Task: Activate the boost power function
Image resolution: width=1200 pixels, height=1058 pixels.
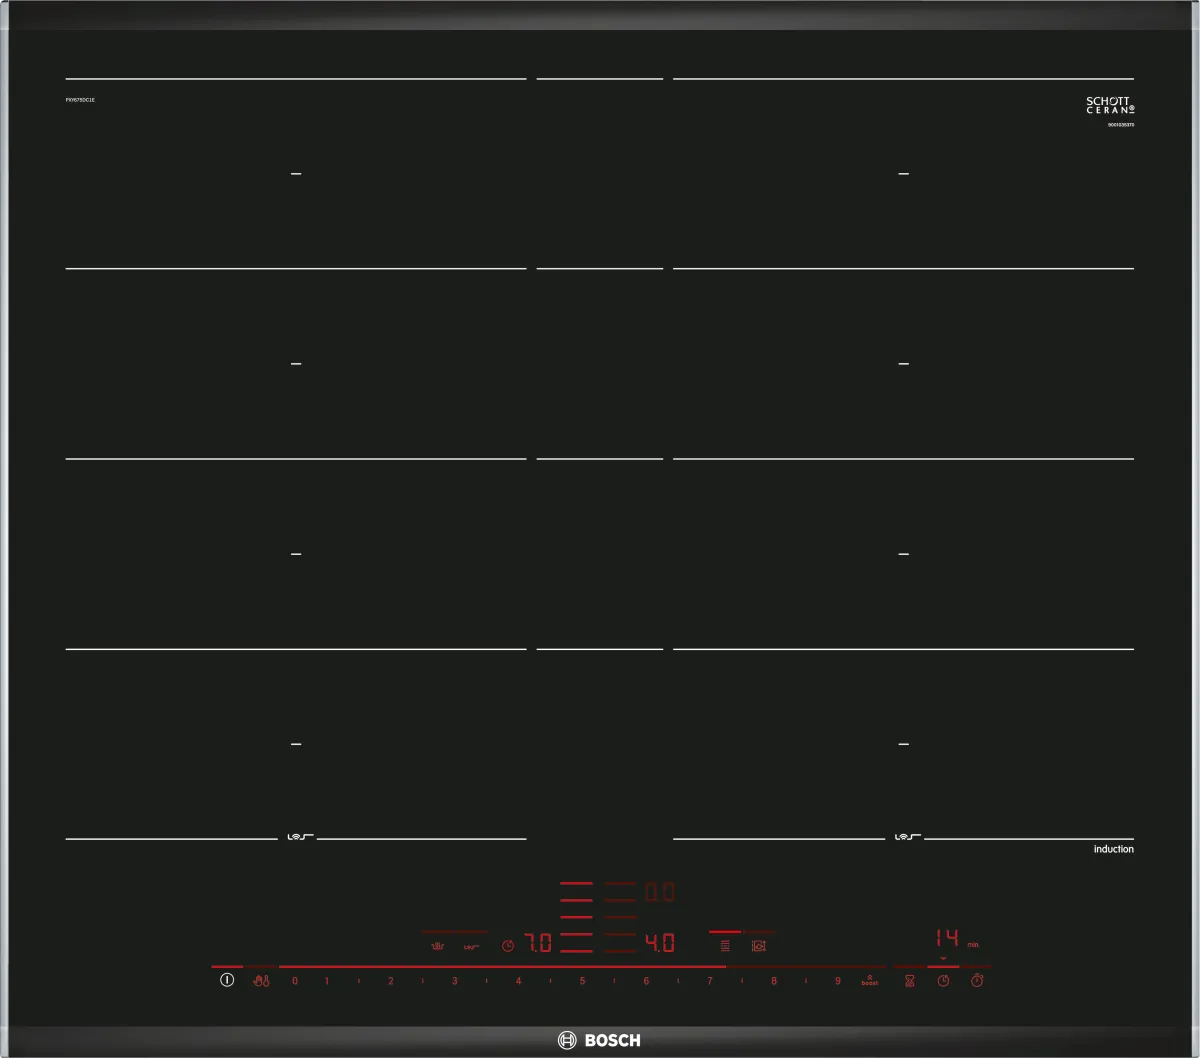Action: (869, 982)
